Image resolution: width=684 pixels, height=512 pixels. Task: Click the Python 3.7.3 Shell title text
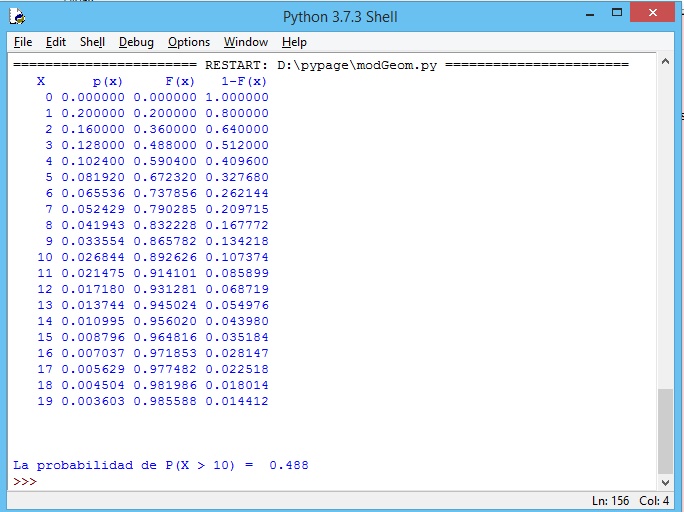340,17
